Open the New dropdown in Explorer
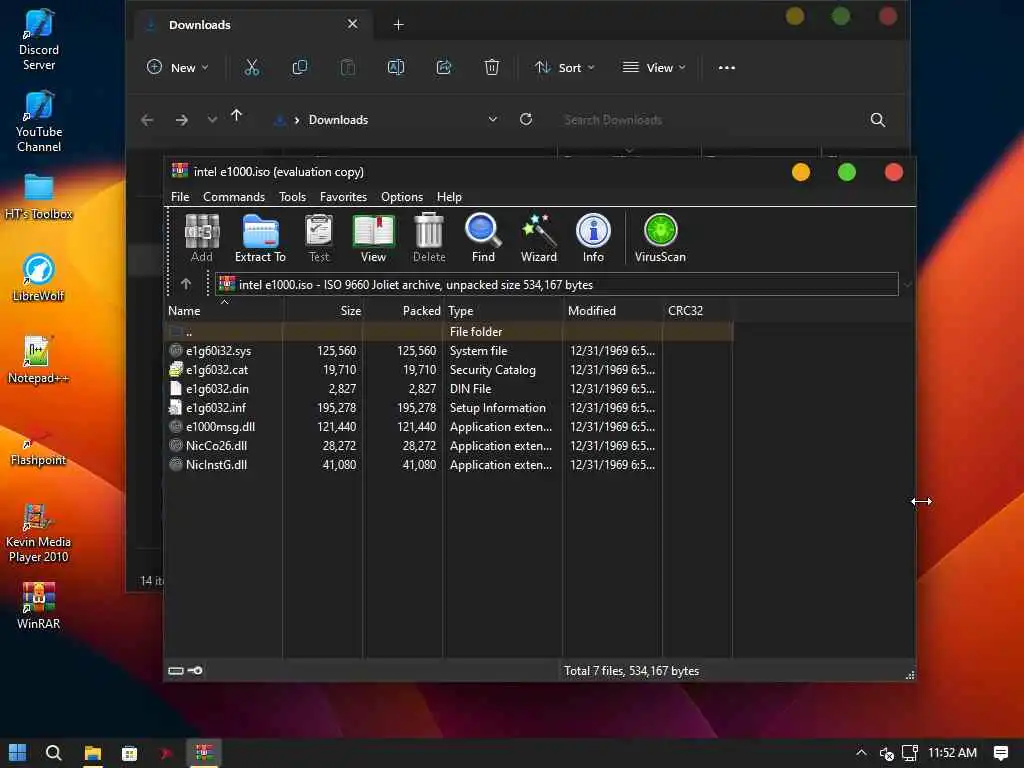The height and width of the screenshot is (768, 1024). coord(178,67)
